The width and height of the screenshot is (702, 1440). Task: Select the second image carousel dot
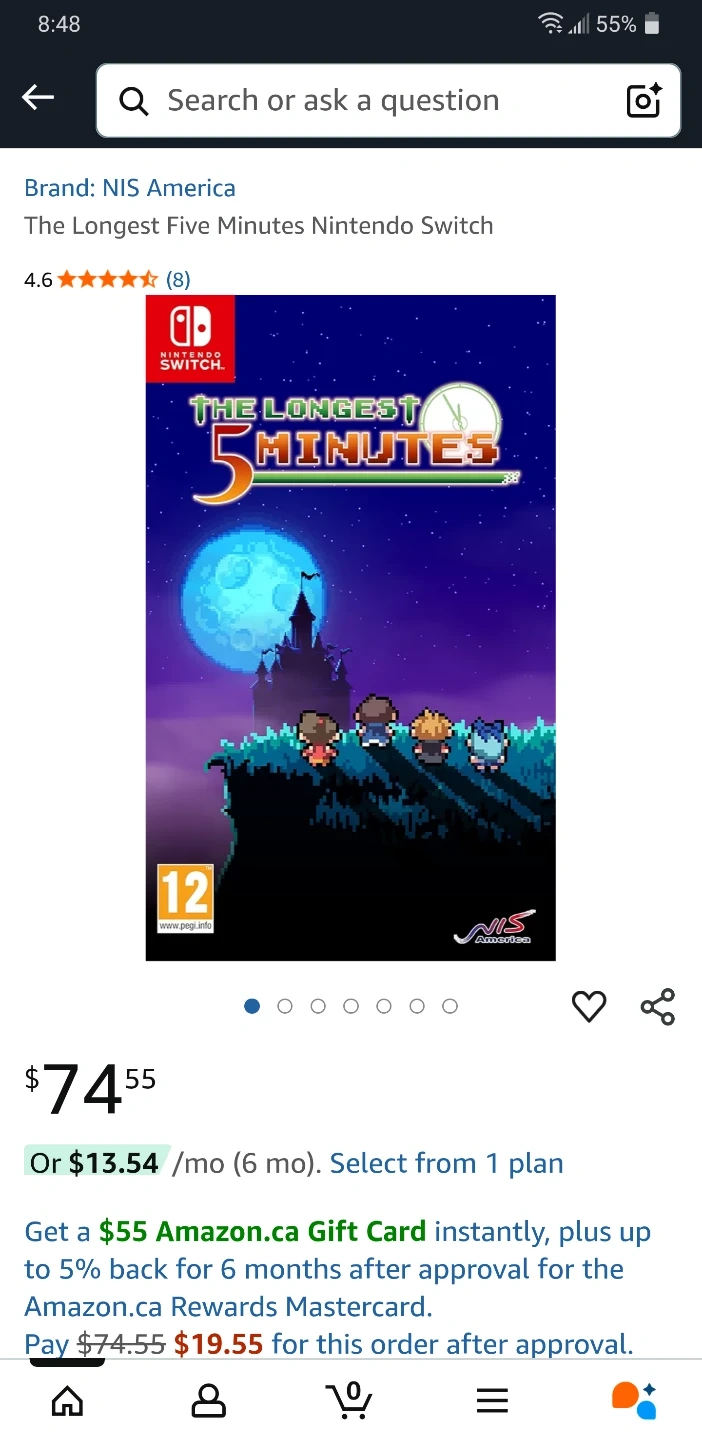285,1006
